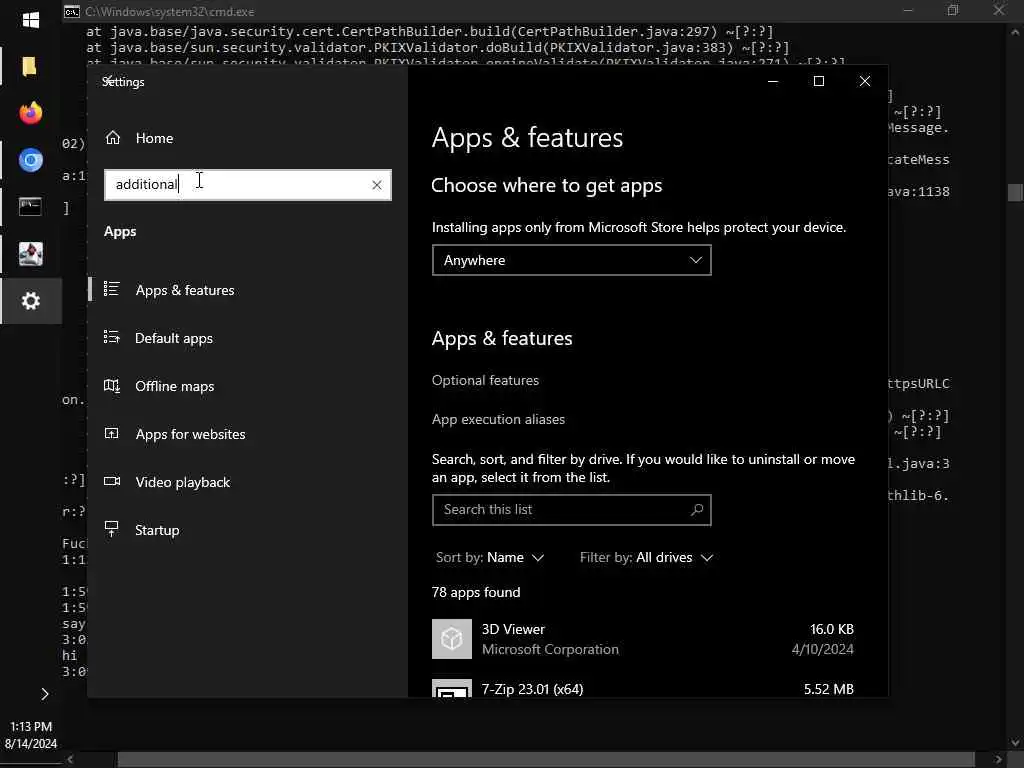Maximize the Settings window
1024x768 pixels.
click(818, 81)
